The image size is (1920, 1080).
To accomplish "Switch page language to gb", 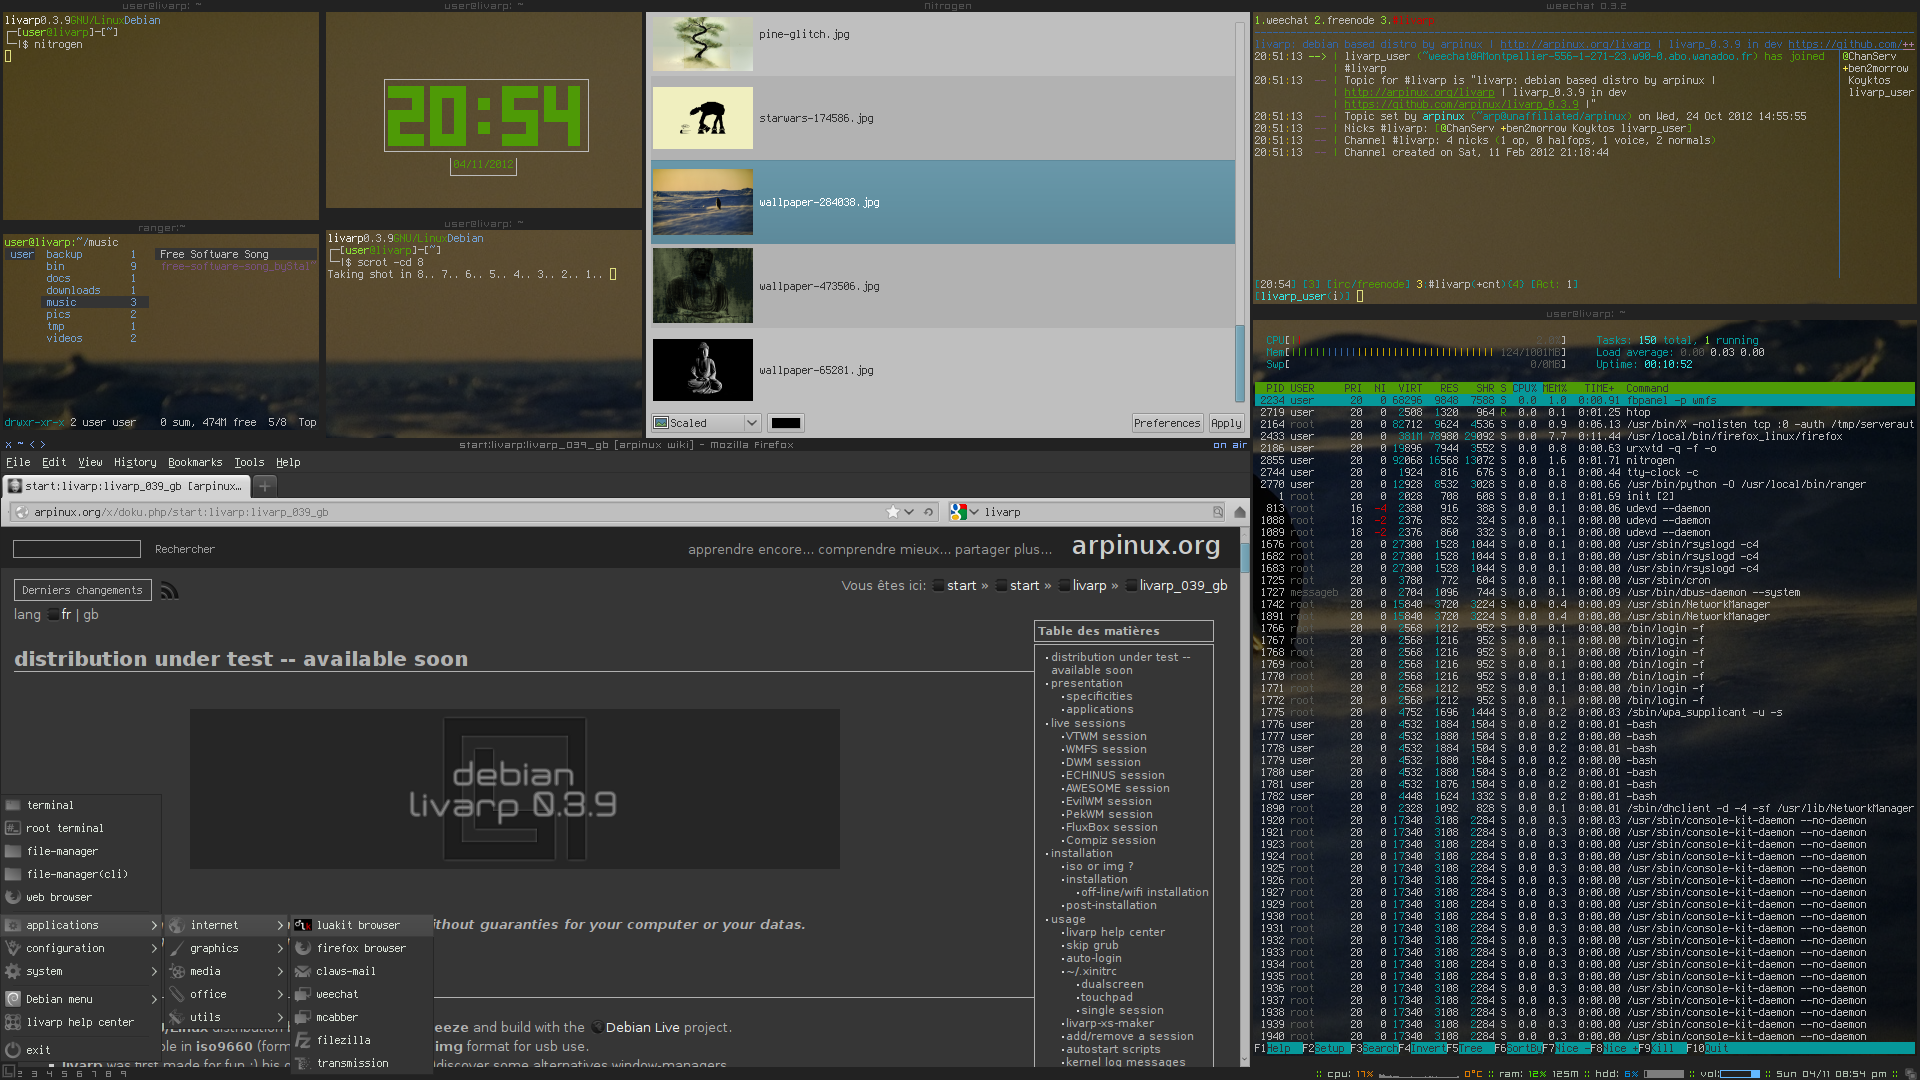I will [x=91, y=614].
